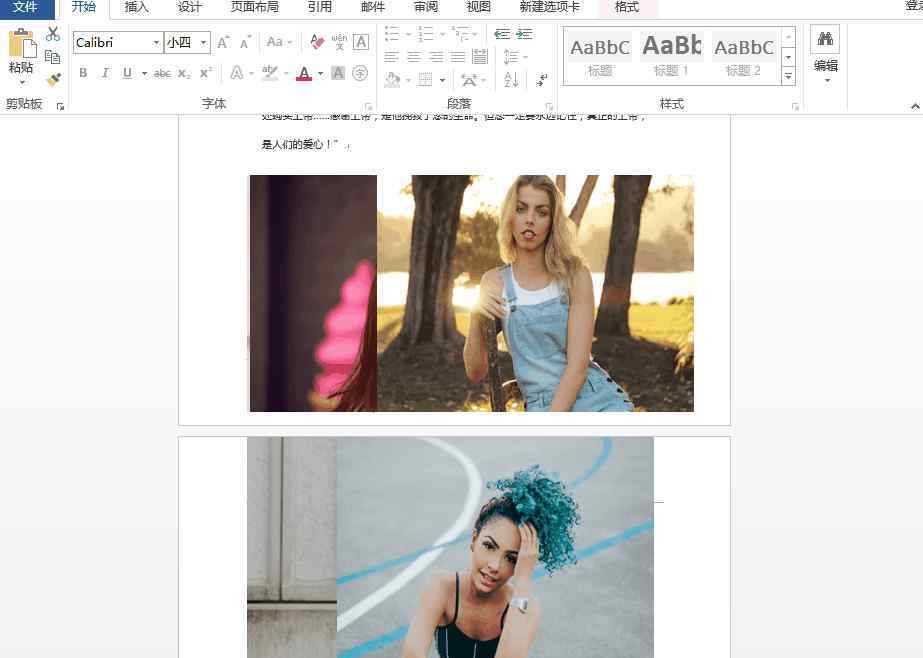The height and width of the screenshot is (658, 923).
Task: Switch to the 页面布局 (Page Layout) tab
Action: 254,7
